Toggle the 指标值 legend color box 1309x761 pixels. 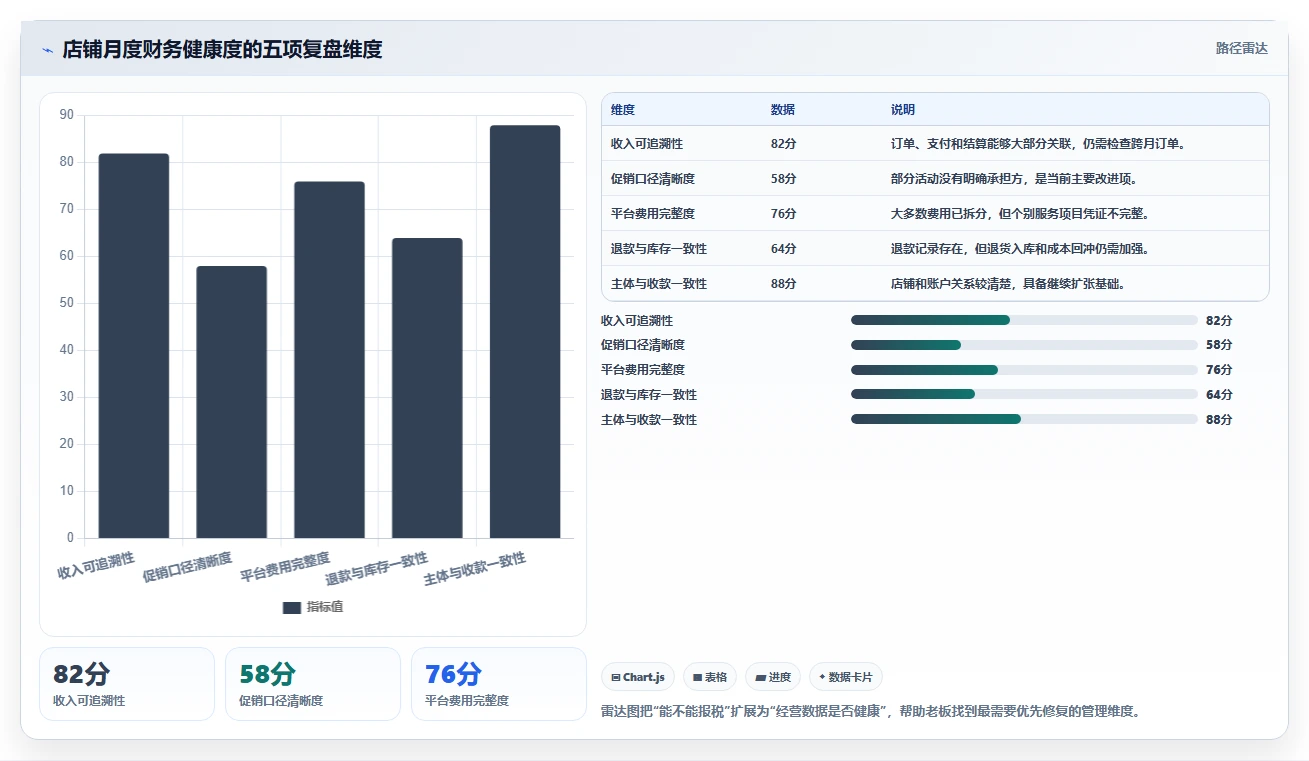coord(292,607)
